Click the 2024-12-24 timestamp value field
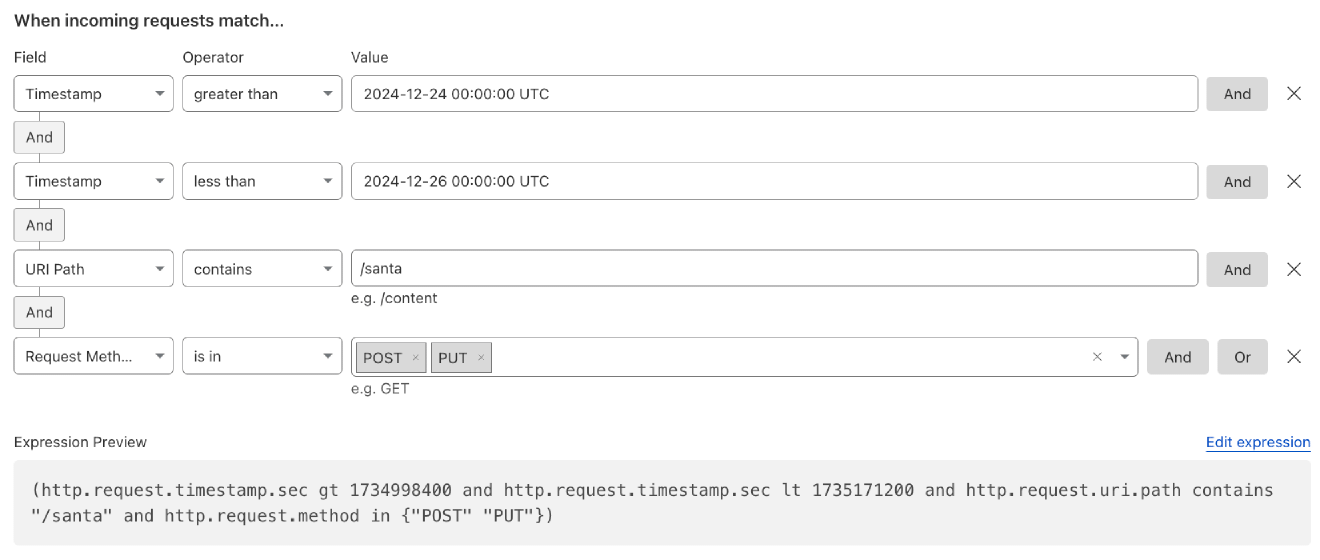This screenshot has width=1320, height=560. click(x=775, y=94)
